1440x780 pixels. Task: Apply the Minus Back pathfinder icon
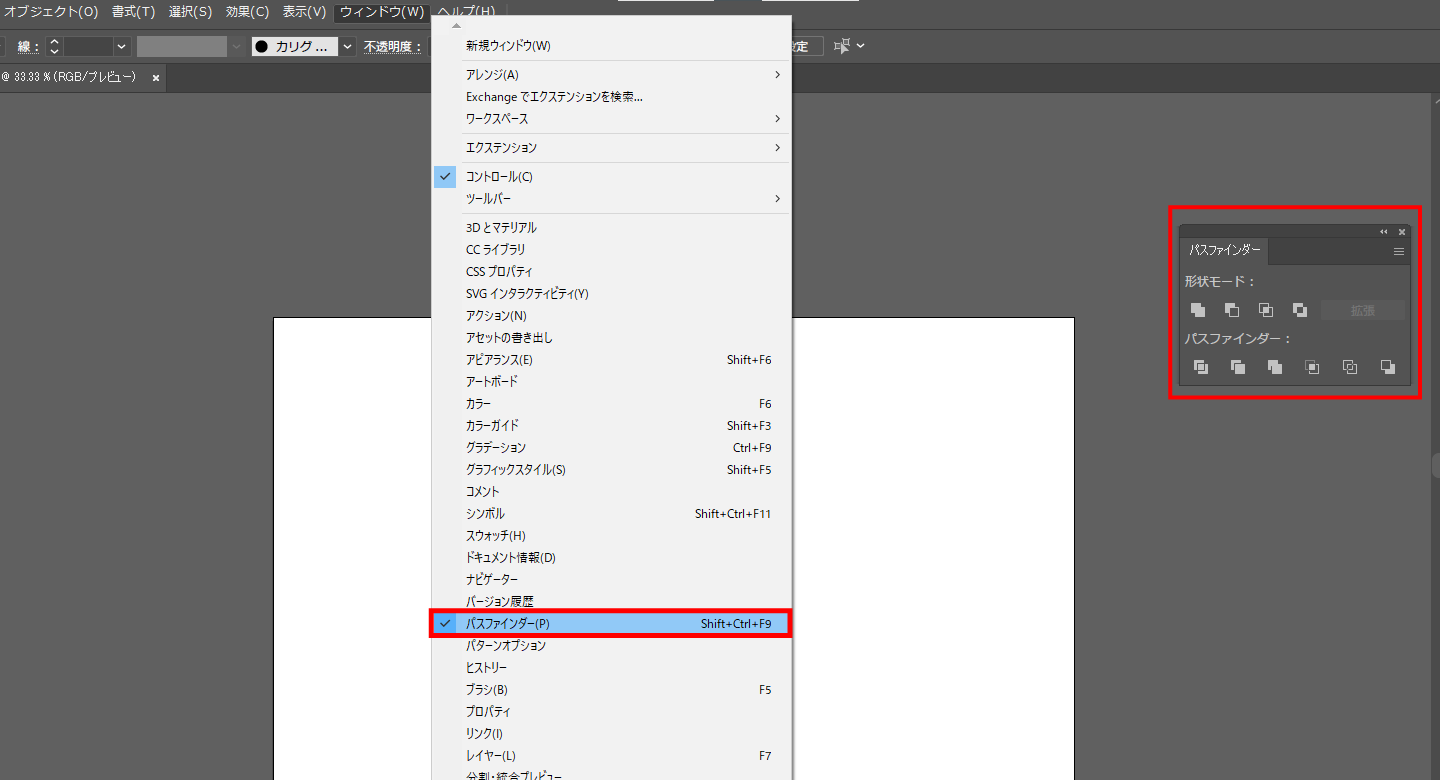[1388, 367]
